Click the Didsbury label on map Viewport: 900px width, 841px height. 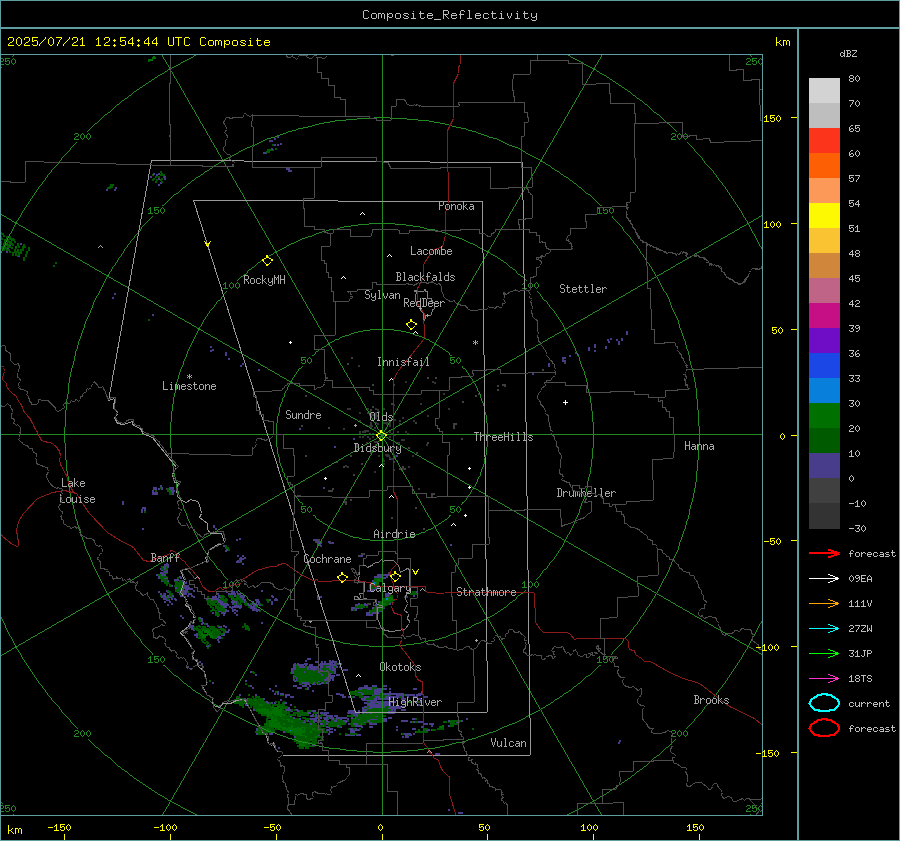[377, 448]
